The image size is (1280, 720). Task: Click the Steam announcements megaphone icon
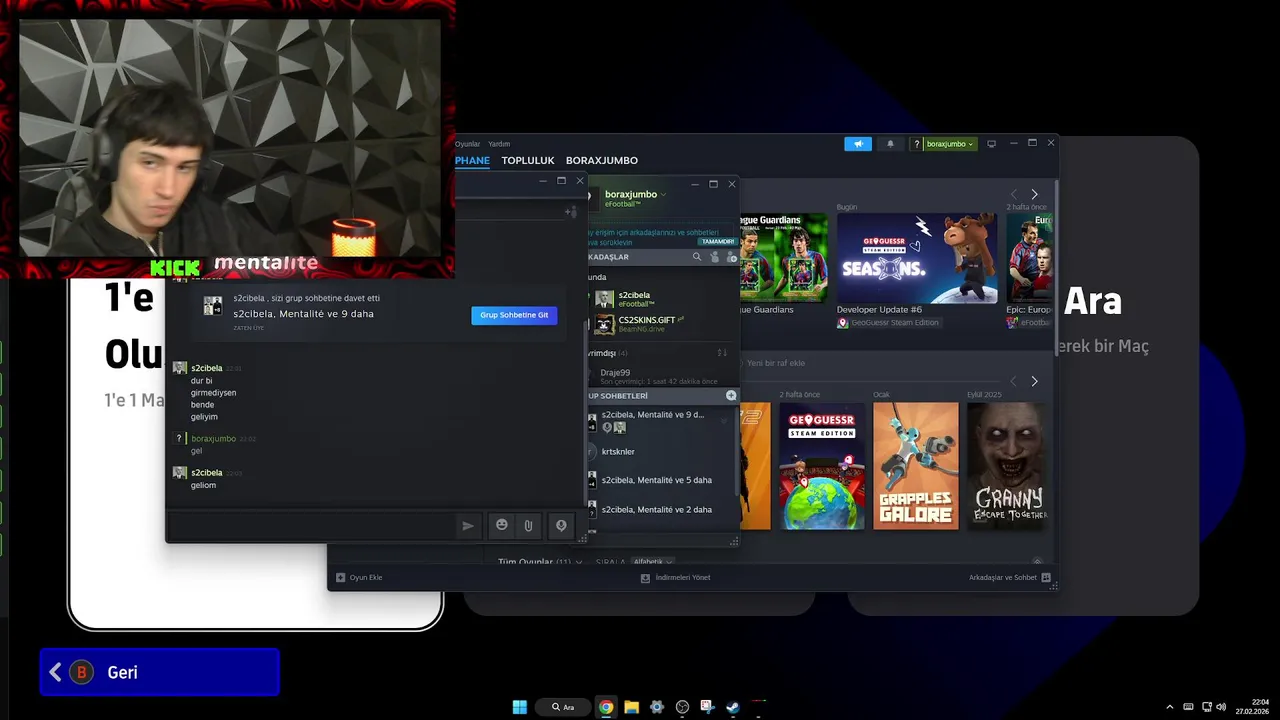(x=858, y=144)
